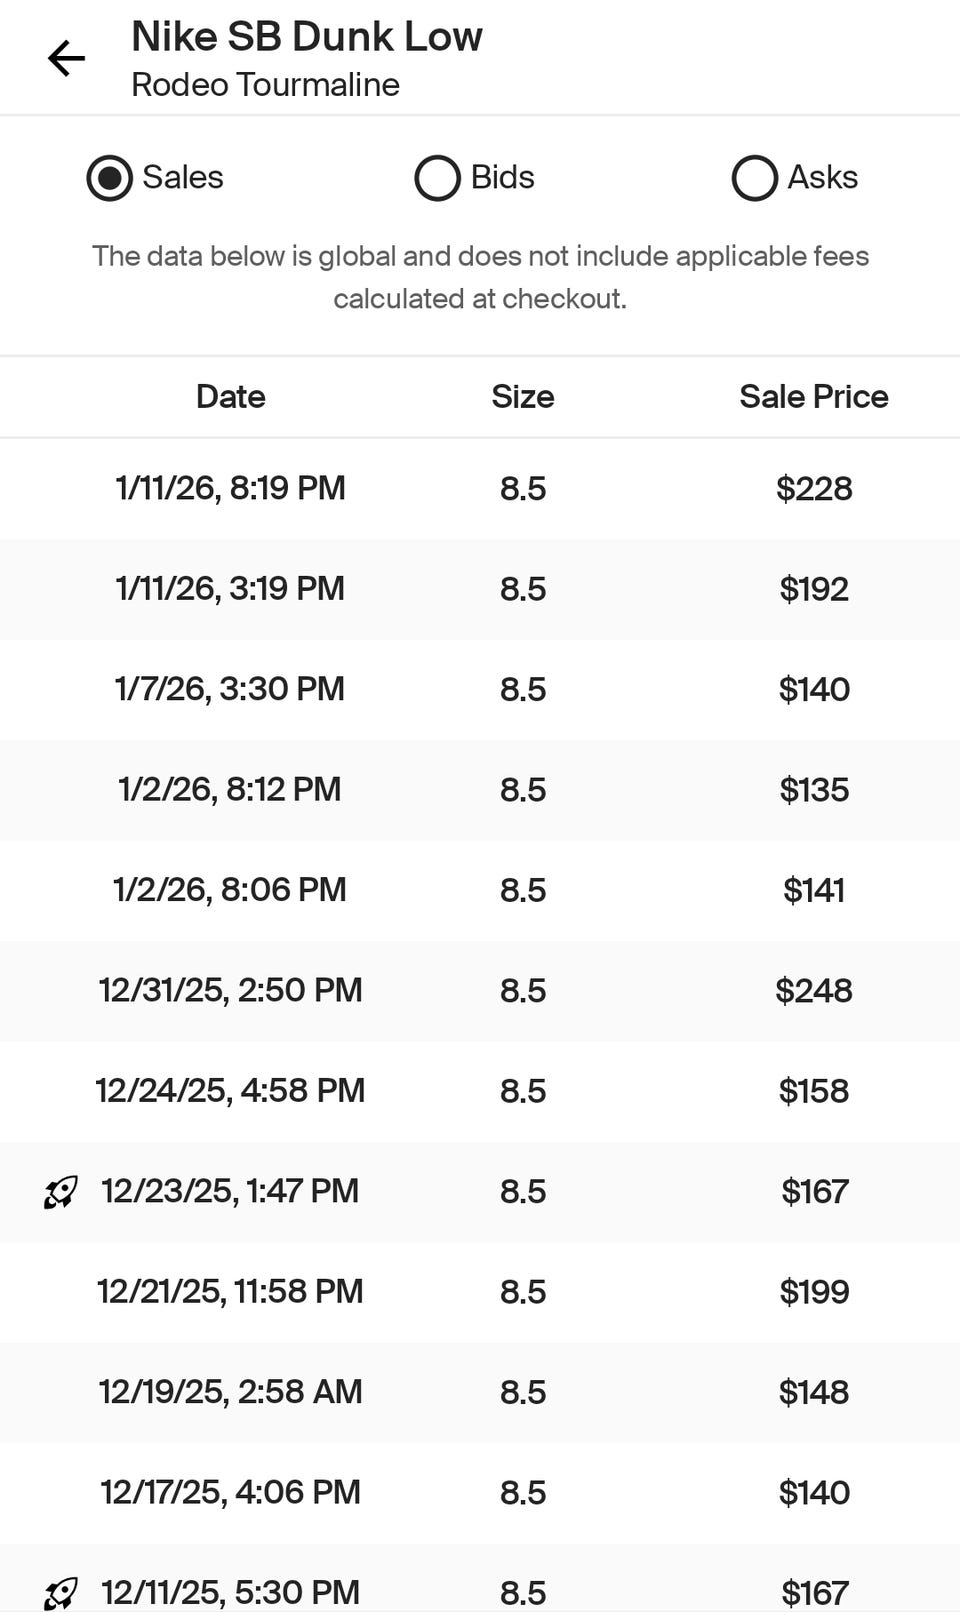
Task: Click the Size column header
Action: pos(522,397)
